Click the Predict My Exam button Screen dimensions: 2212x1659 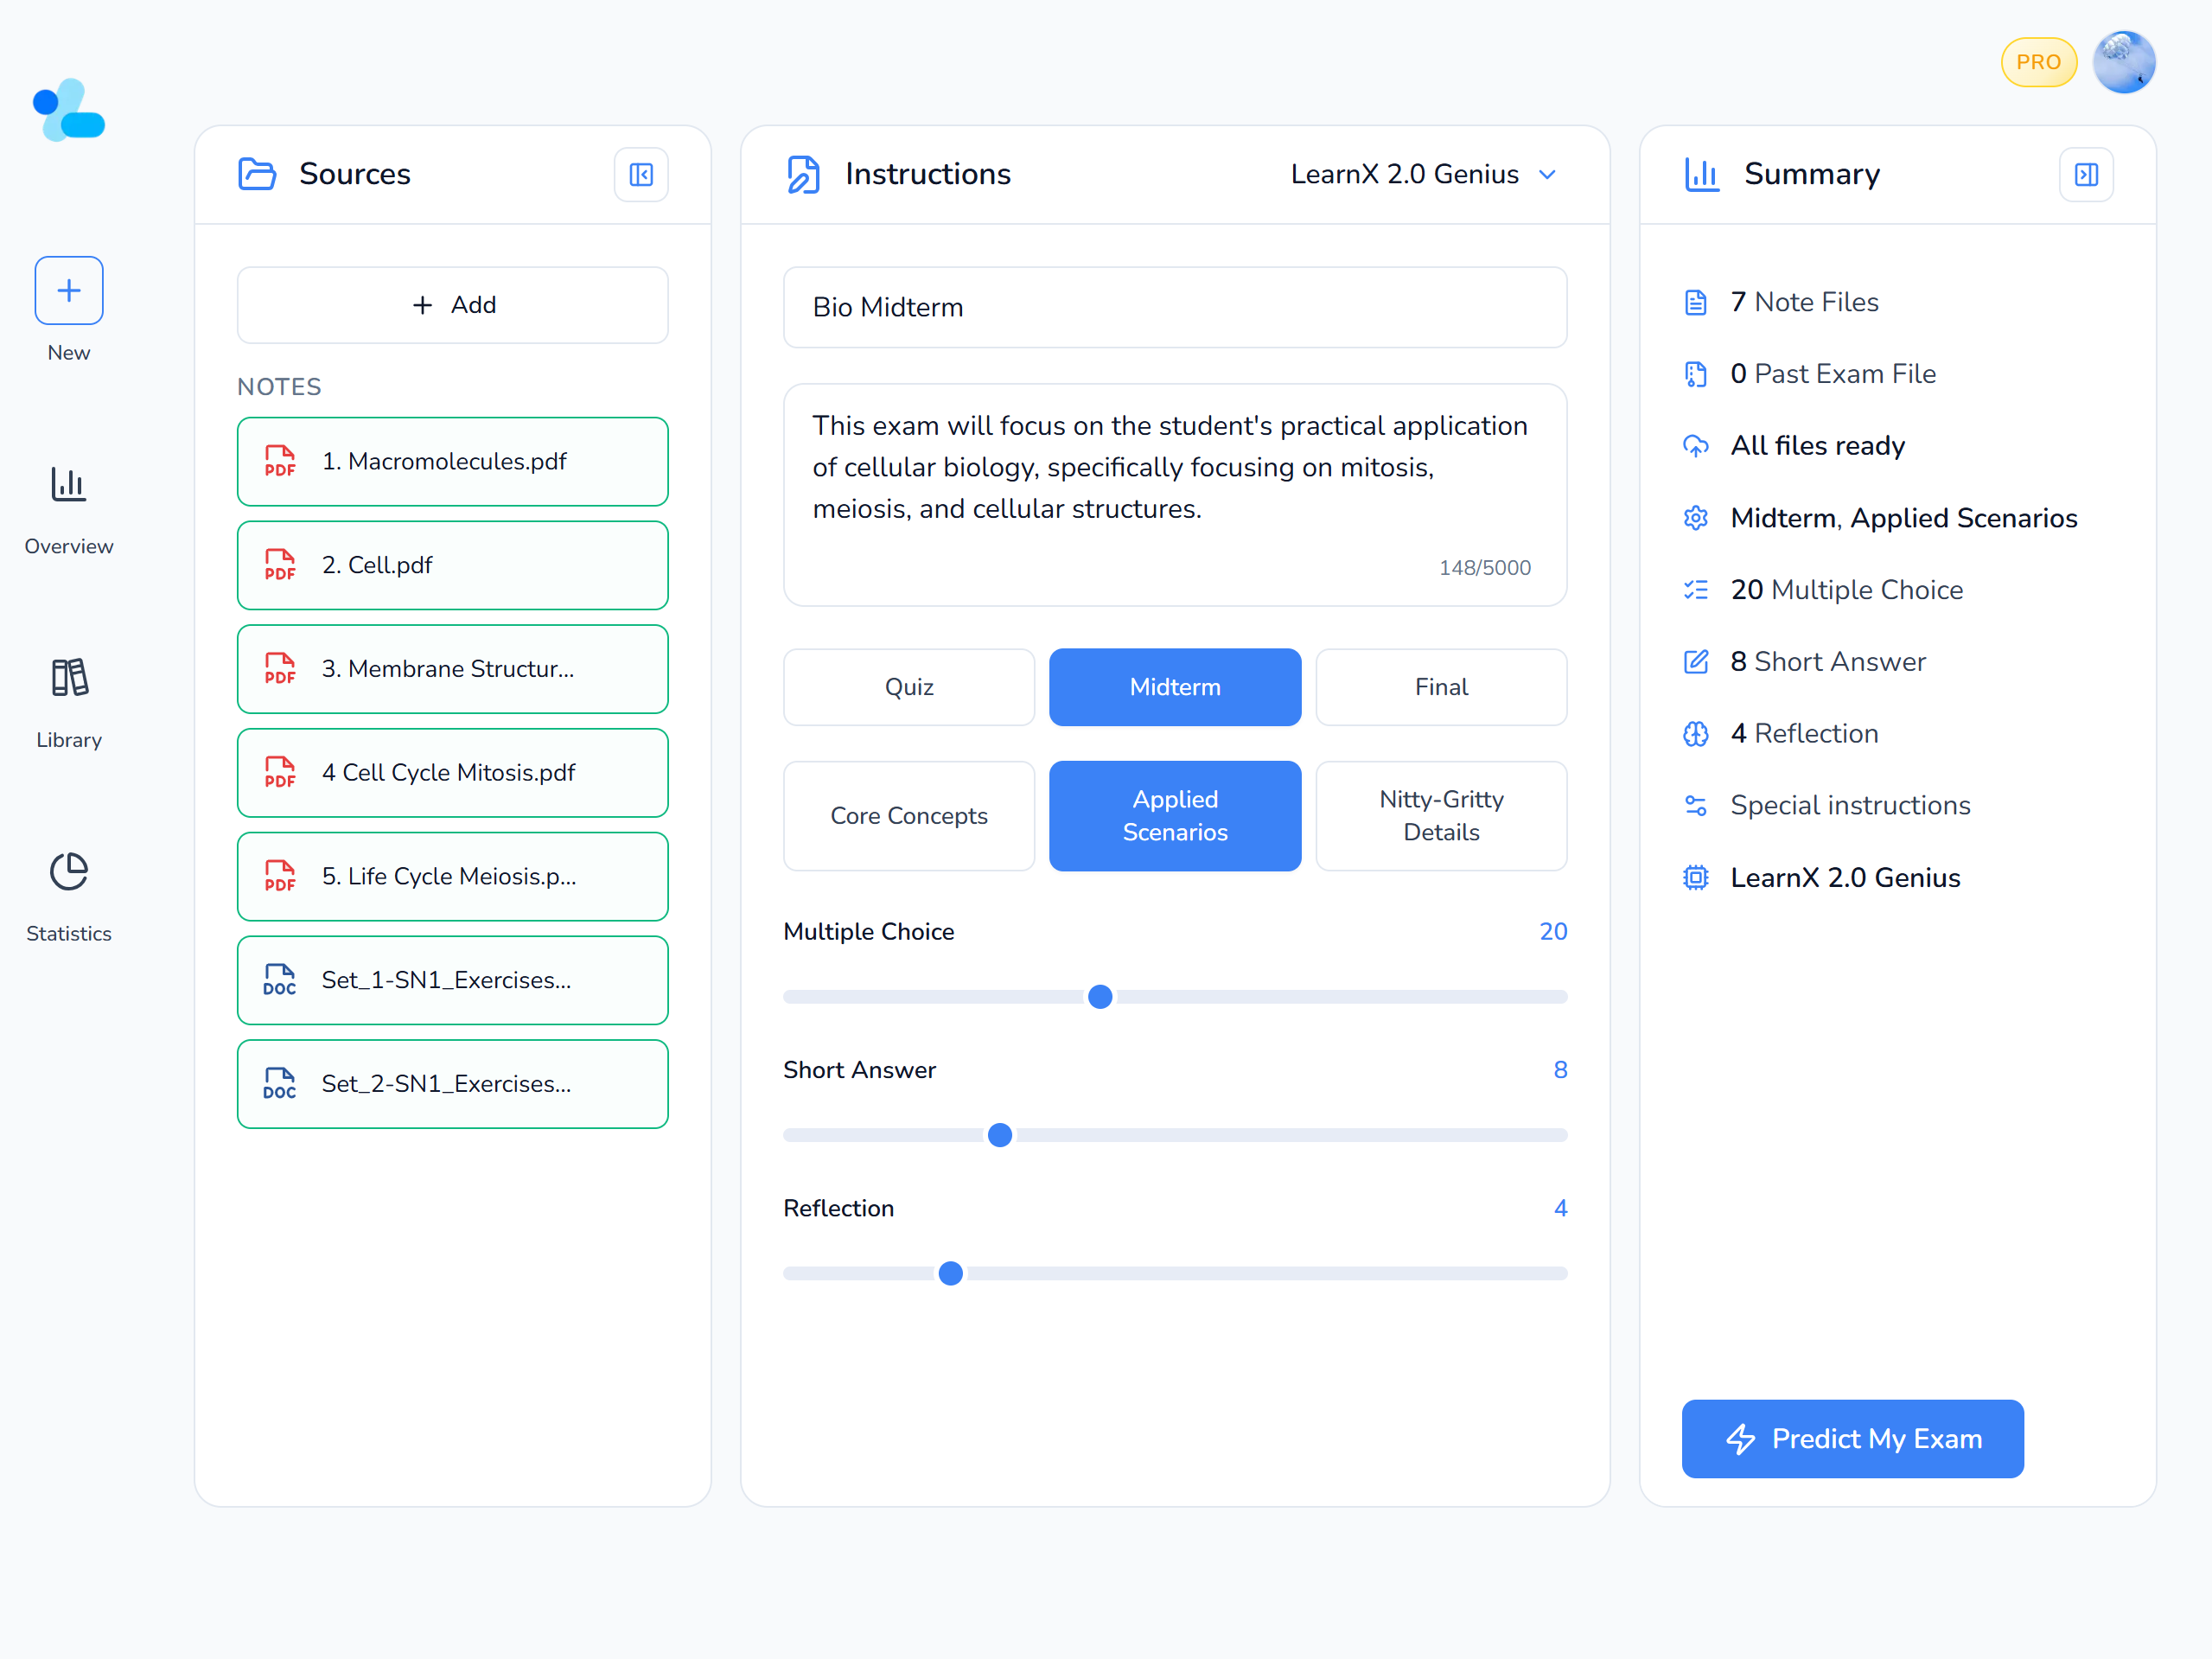tap(1852, 1438)
